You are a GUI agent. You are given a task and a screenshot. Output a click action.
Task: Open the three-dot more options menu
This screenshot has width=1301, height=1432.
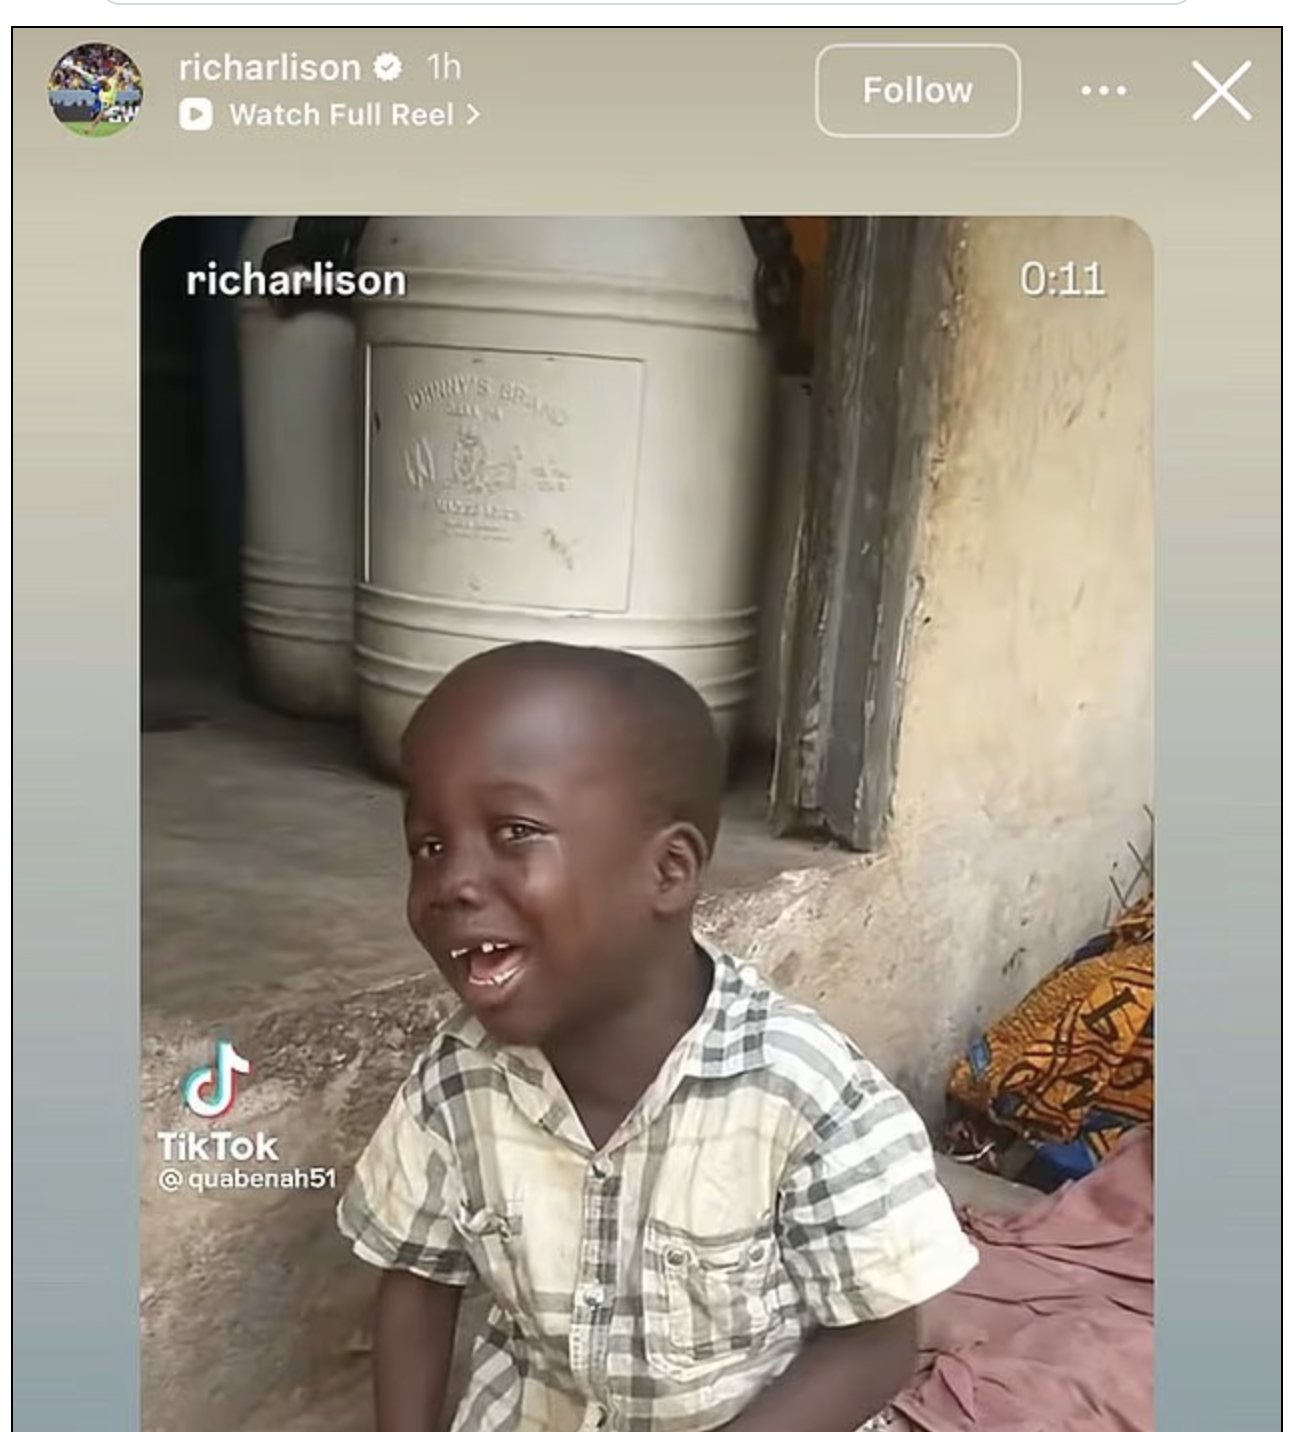tap(1103, 90)
